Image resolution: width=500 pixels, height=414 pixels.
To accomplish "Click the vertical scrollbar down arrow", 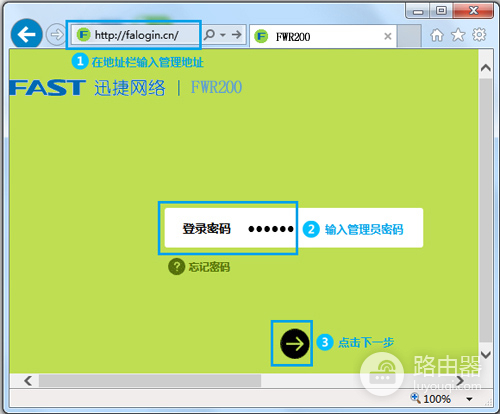I will 486,355.
